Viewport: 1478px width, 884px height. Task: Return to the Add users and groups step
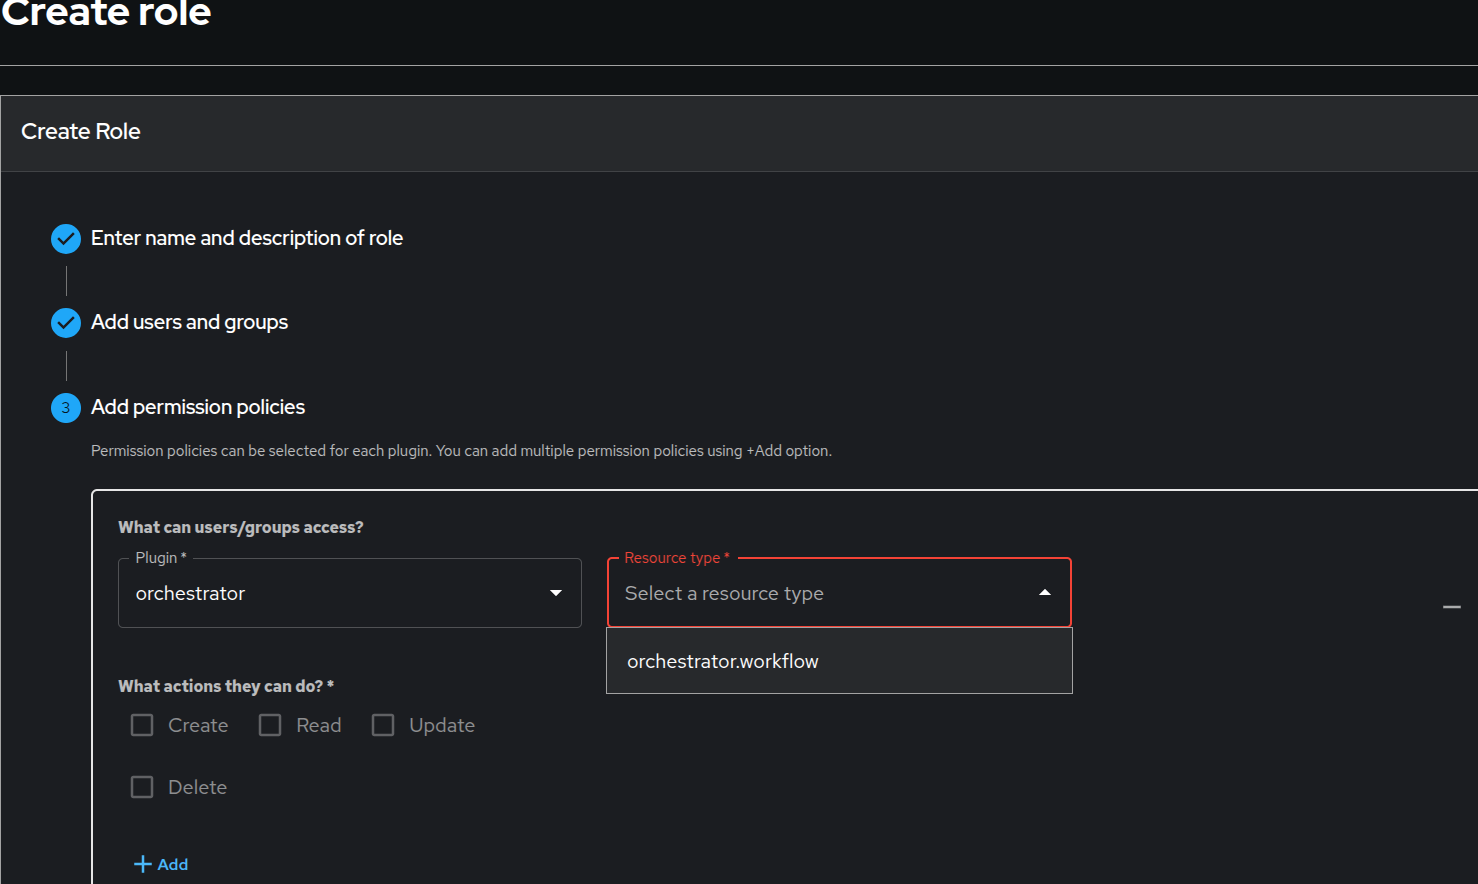(x=189, y=322)
